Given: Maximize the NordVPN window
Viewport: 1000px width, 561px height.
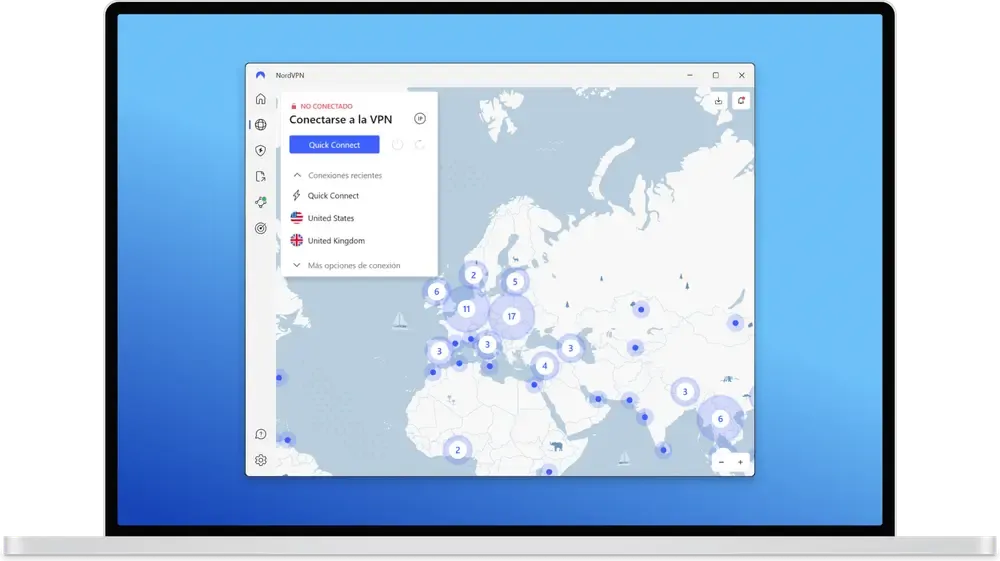Looking at the screenshot, I should (716, 75).
